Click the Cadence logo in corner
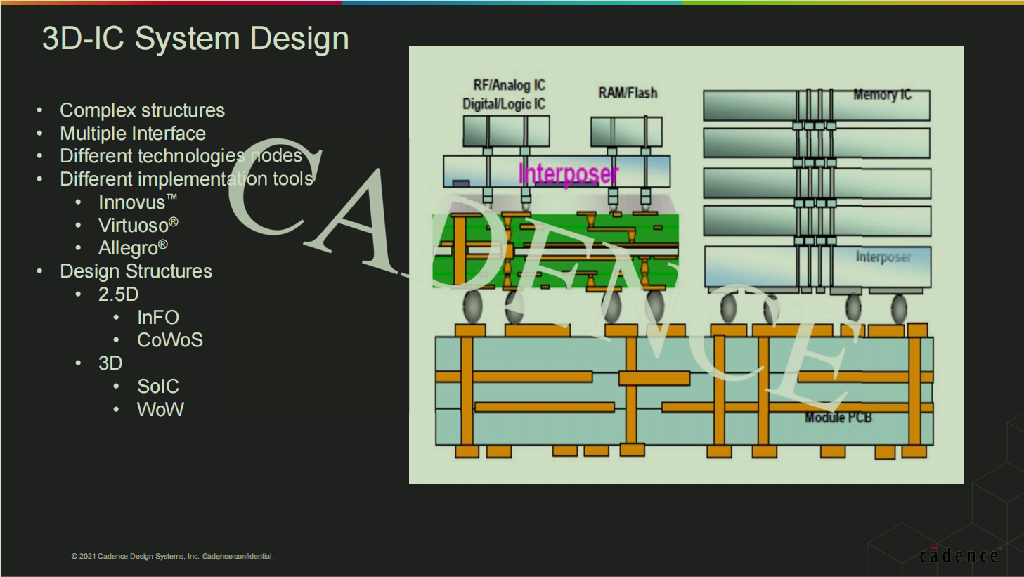The height and width of the screenshot is (577, 1024). point(959,555)
